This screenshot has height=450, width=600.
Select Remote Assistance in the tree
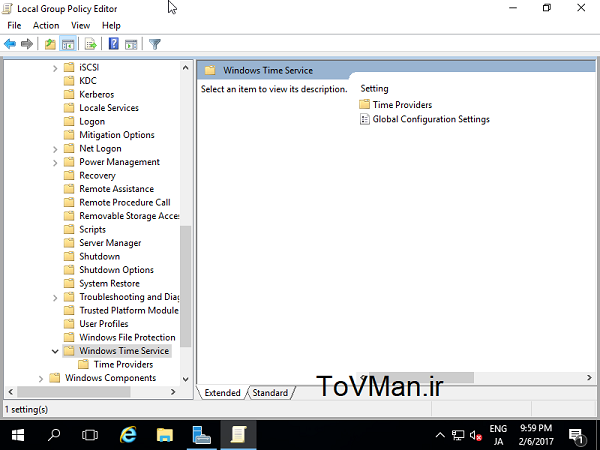(x=116, y=189)
